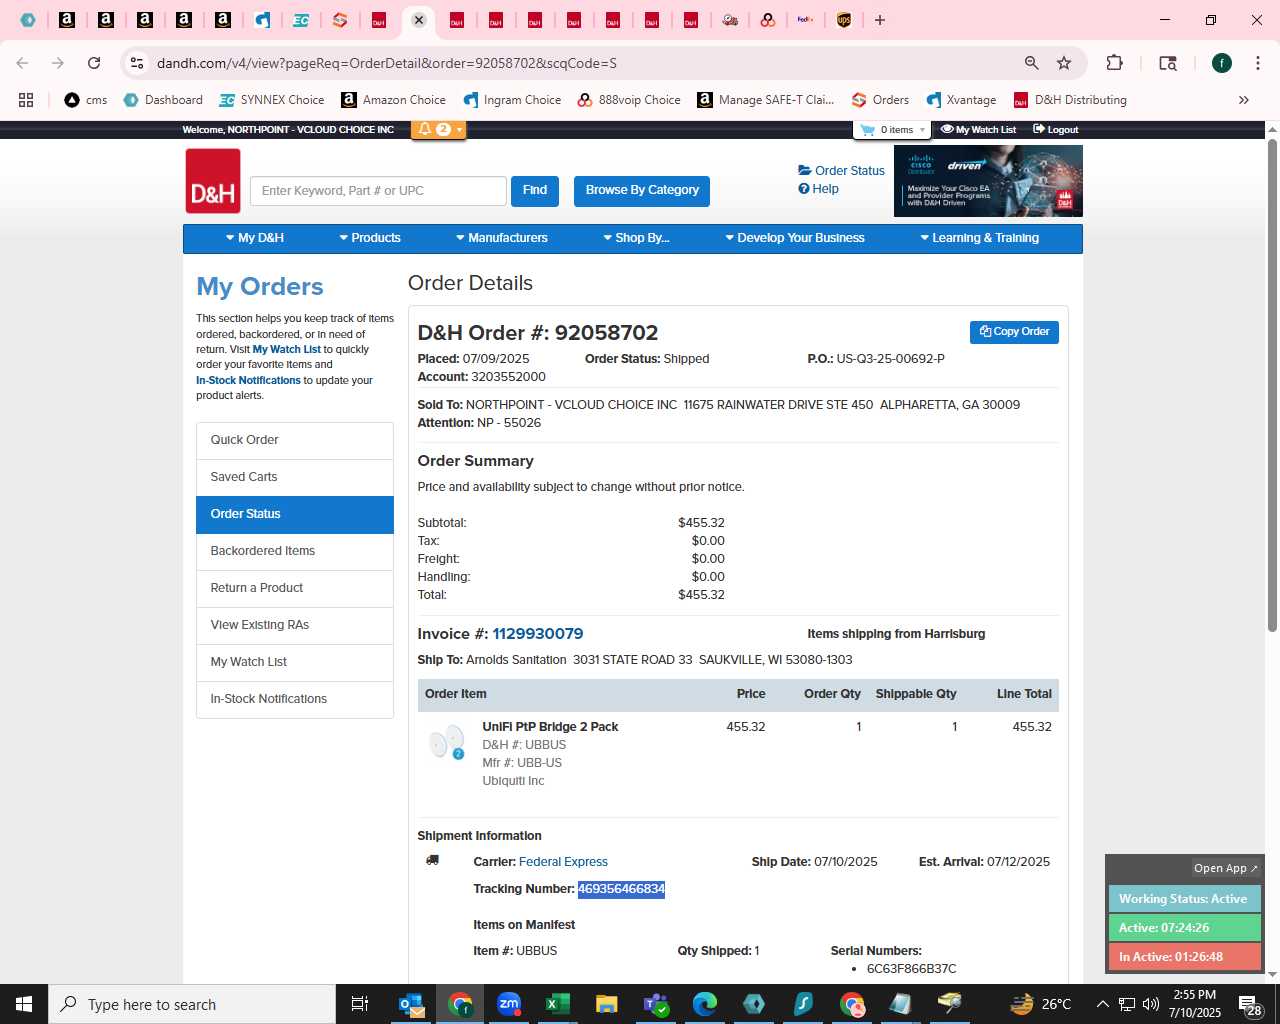1280x1024 pixels.
Task: Click the Task View taskbar icon
Action: pos(360,1004)
